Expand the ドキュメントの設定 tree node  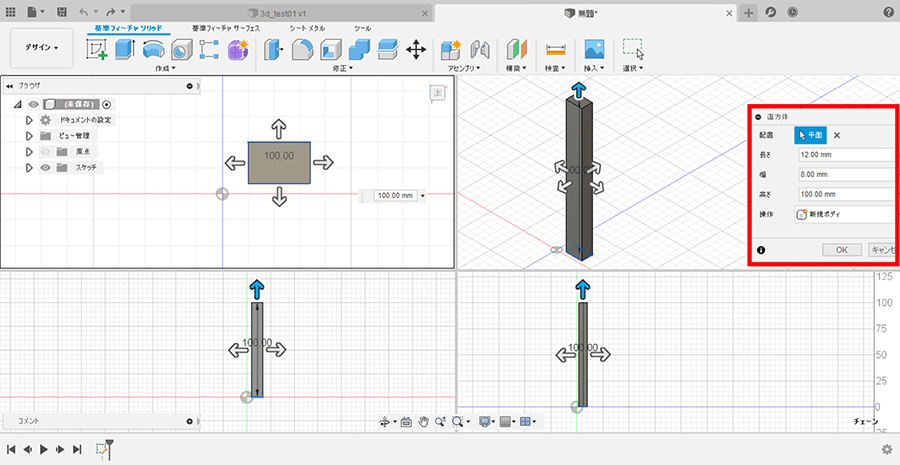29,120
